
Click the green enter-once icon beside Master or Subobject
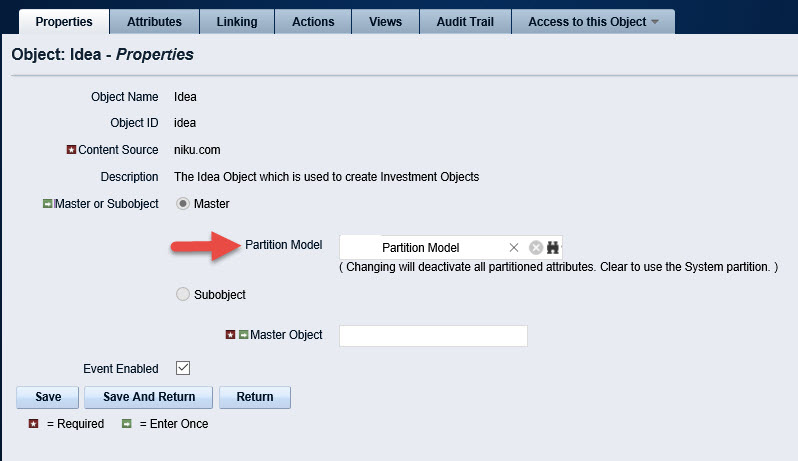point(47,204)
